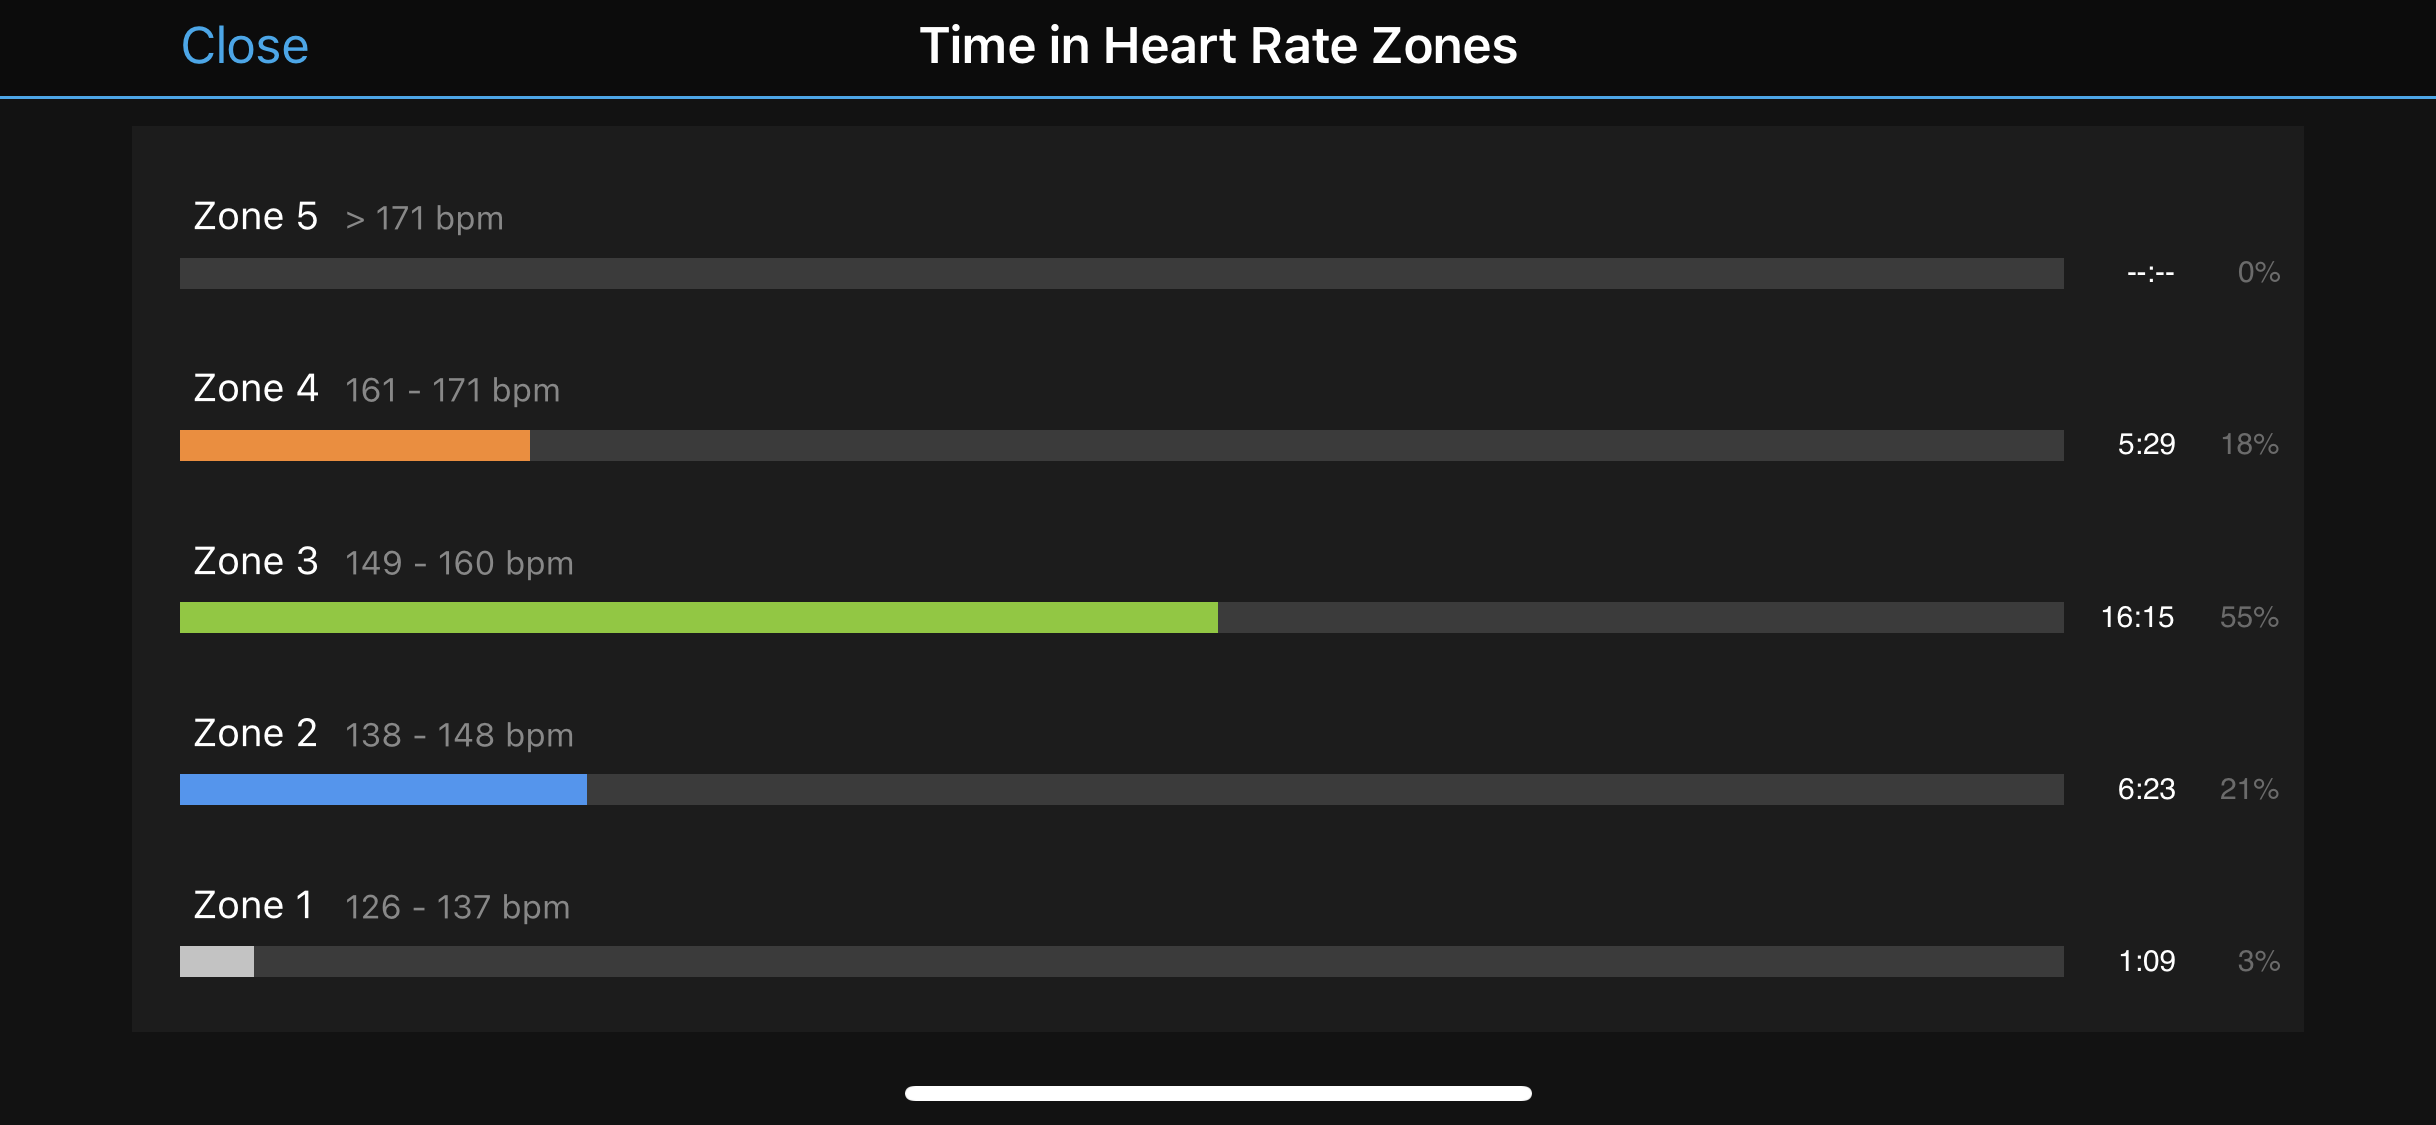
Task: Click the Zone 5 0% value
Action: pyautogui.click(x=2258, y=272)
